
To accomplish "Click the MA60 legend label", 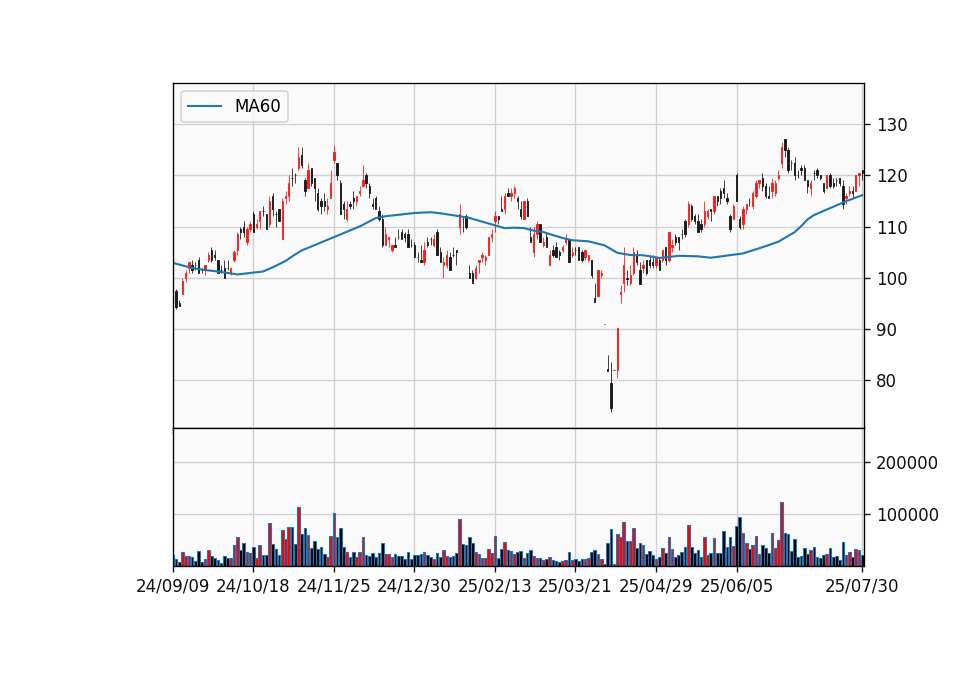I will click(257, 106).
